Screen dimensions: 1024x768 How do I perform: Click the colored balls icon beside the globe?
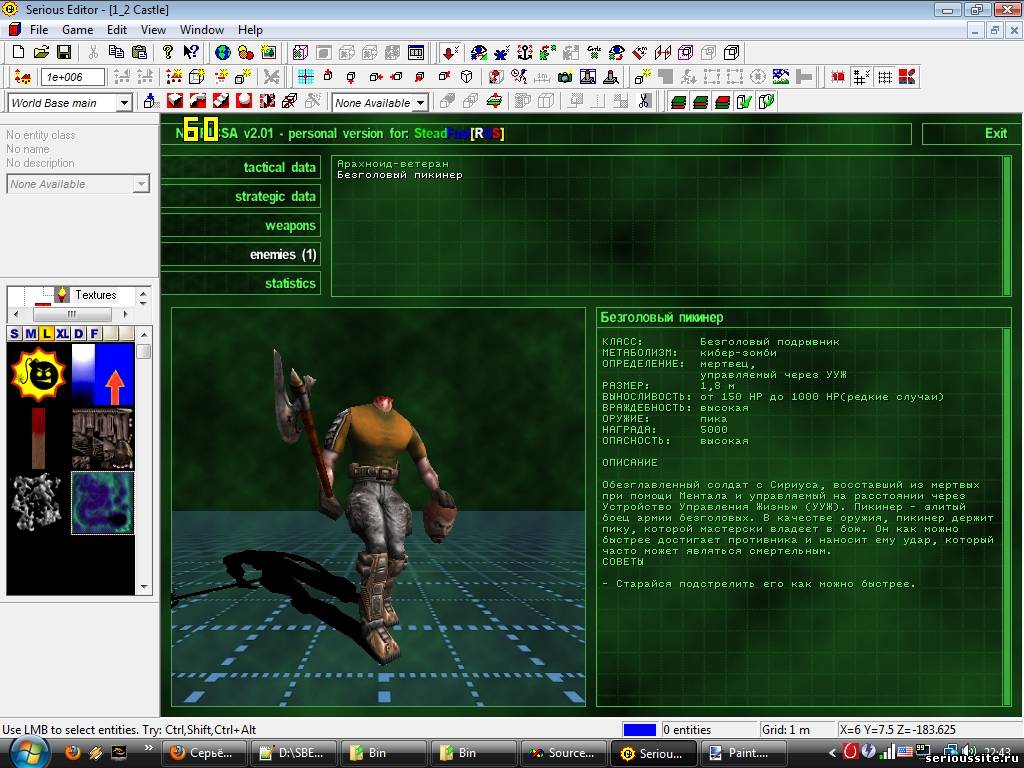click(246, 52)
